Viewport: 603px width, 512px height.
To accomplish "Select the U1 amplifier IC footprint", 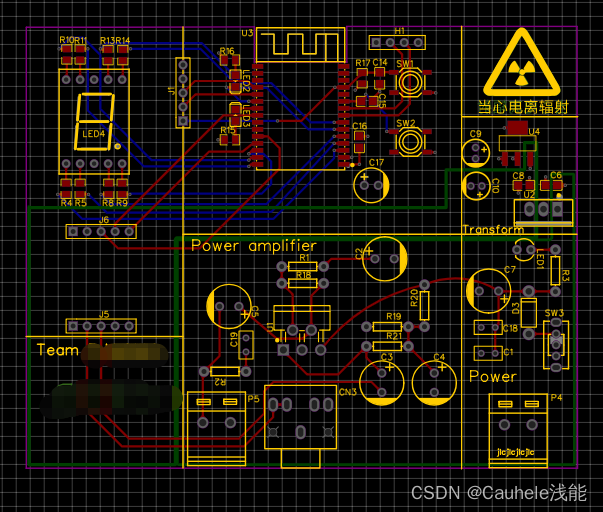I will pyautogui.click(x=302, y=330).
